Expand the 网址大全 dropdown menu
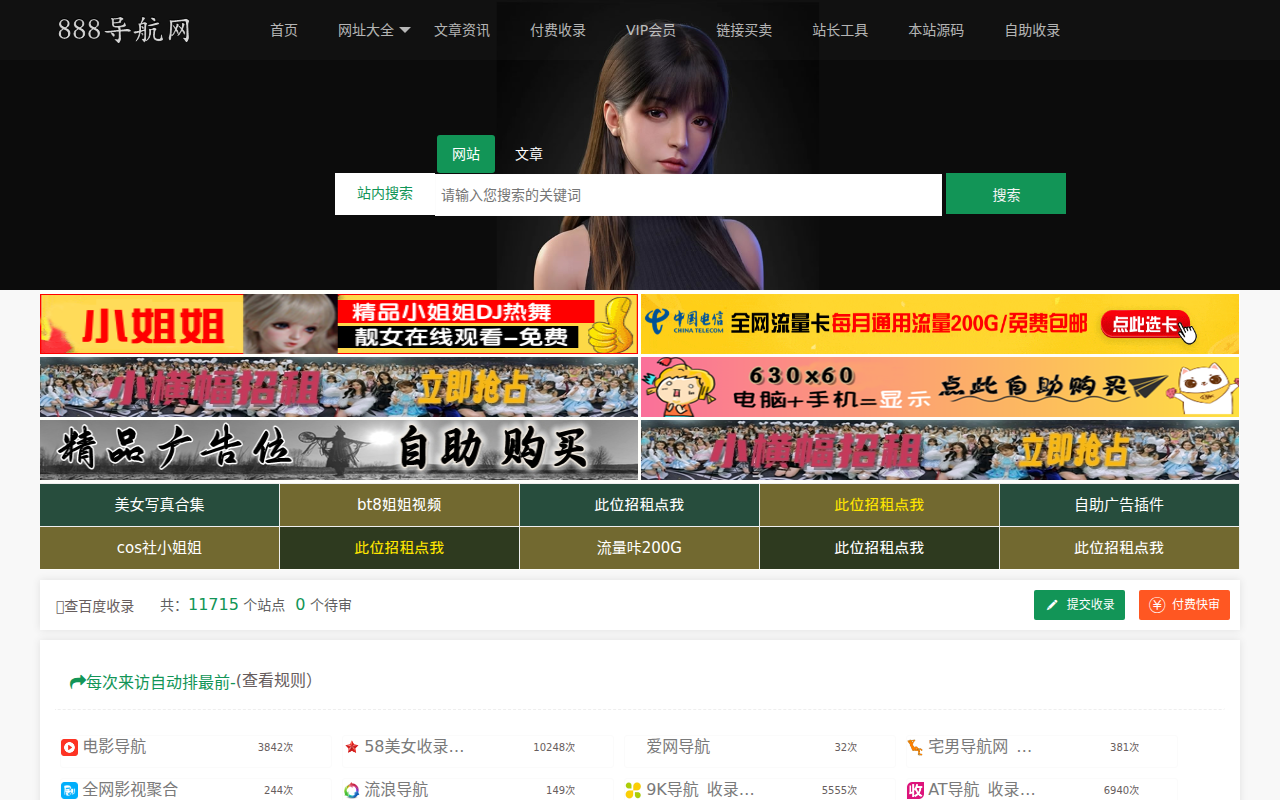Screen dimensions: 1280x800 [374, 30]
